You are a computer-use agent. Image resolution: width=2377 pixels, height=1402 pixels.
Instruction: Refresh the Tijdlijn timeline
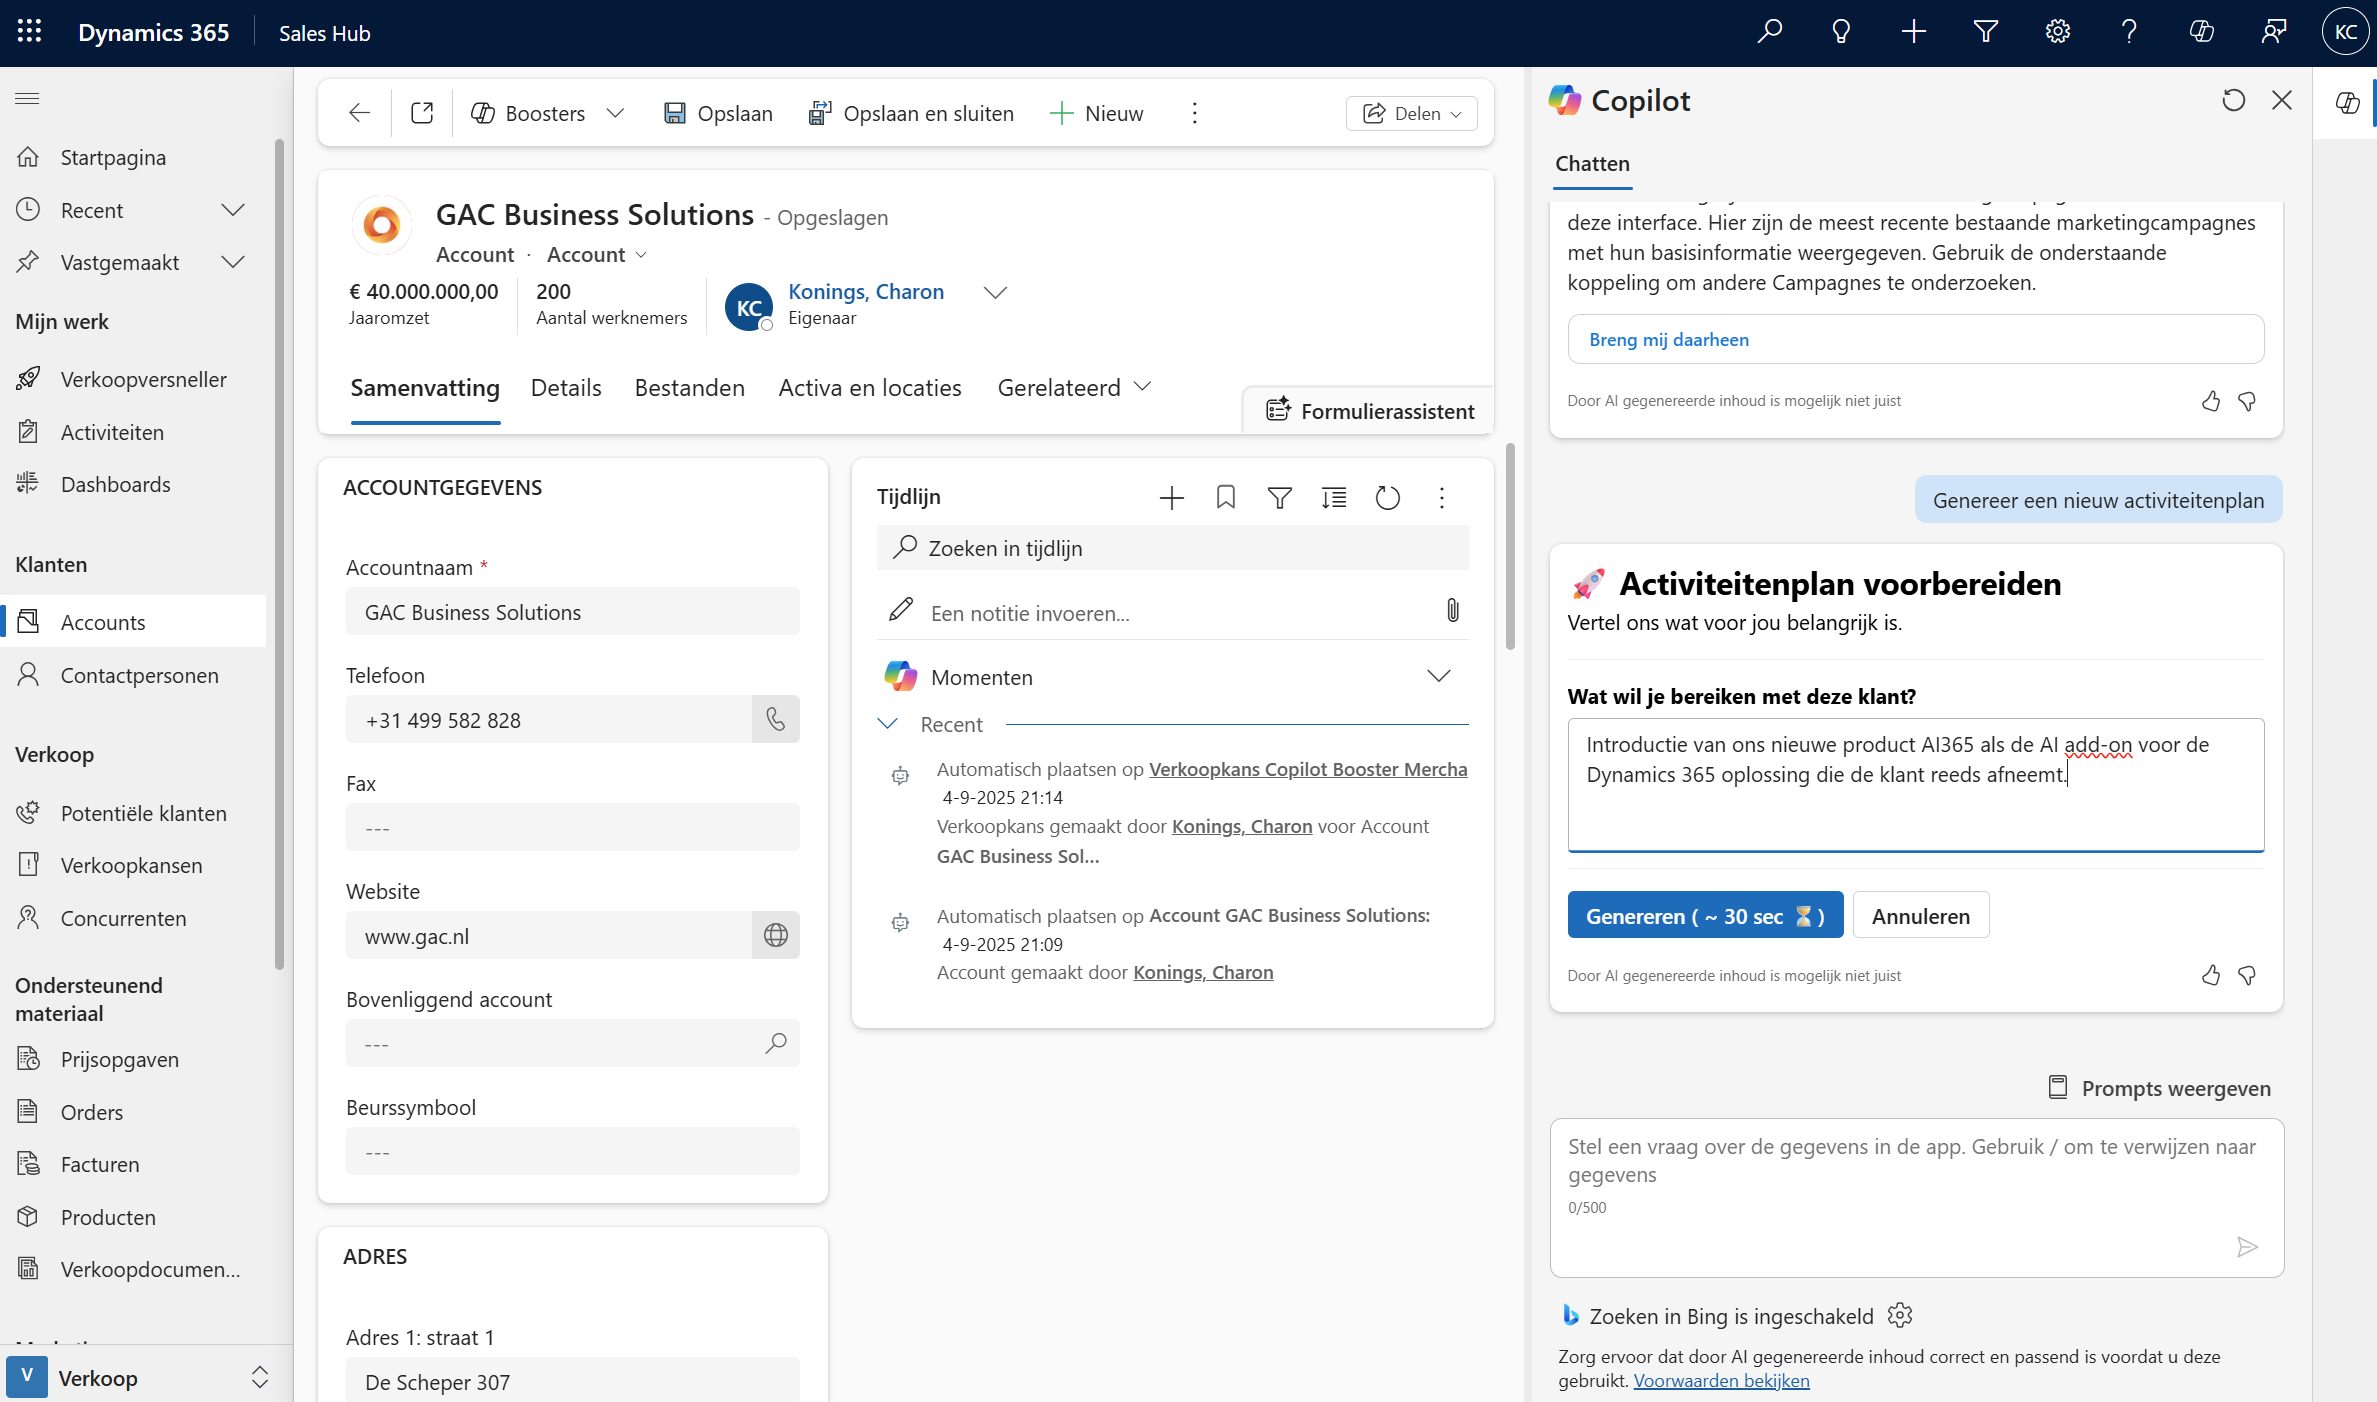pos(1387,497)
